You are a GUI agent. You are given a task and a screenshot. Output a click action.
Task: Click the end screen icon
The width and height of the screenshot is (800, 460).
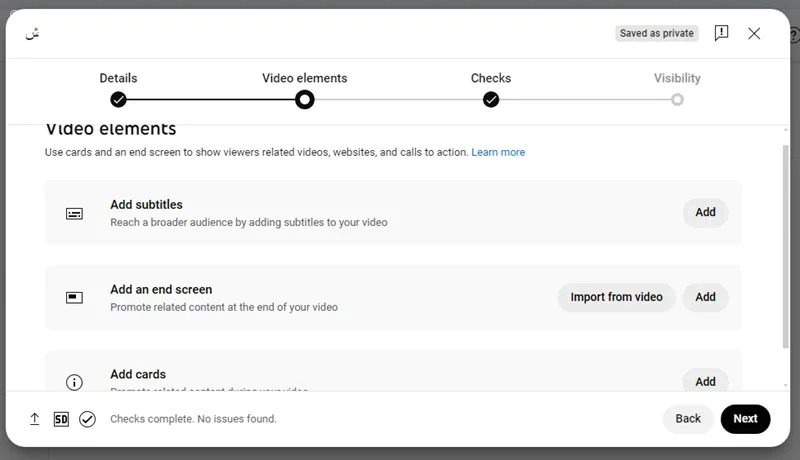(74, 297)
